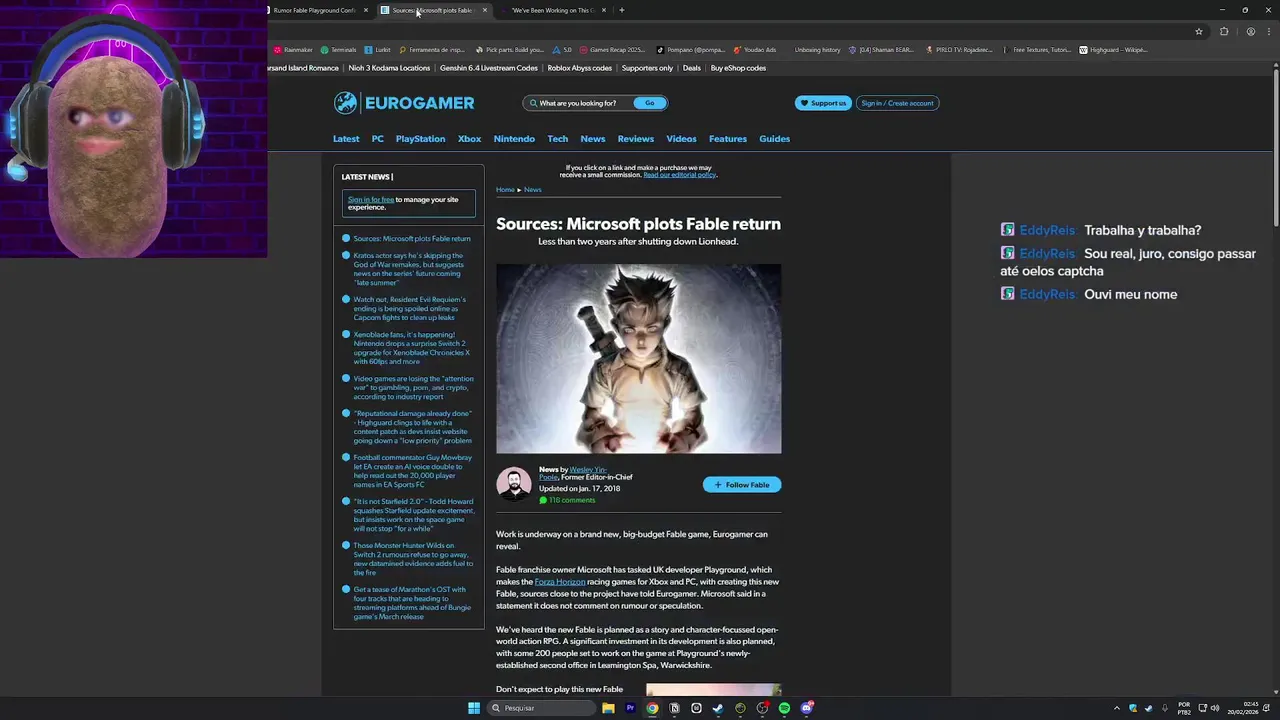
Task: Click the Eurogamer logo
Action: (404, 103)
